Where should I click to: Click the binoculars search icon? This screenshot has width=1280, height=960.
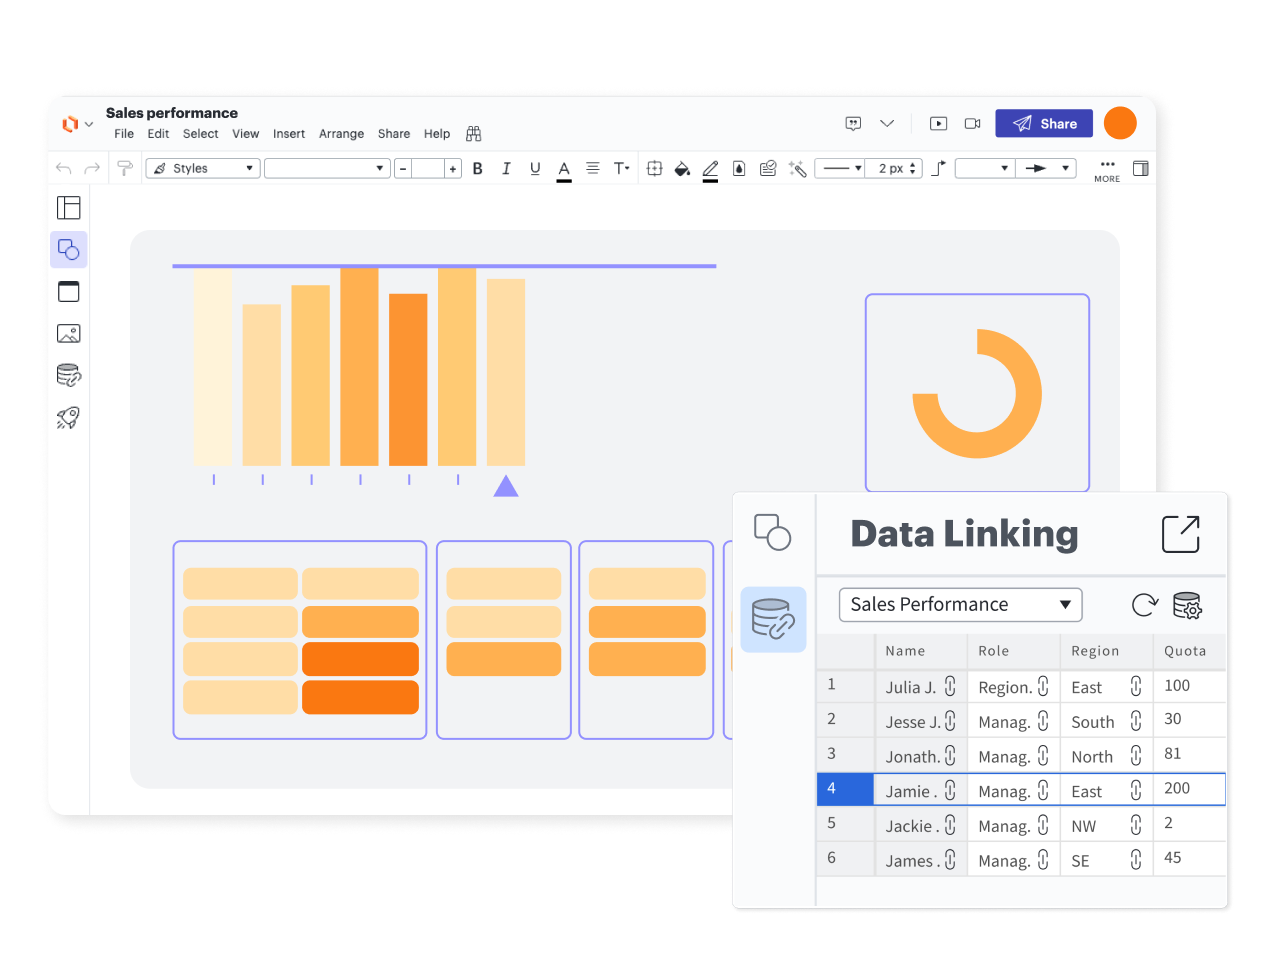pos(474,134)
